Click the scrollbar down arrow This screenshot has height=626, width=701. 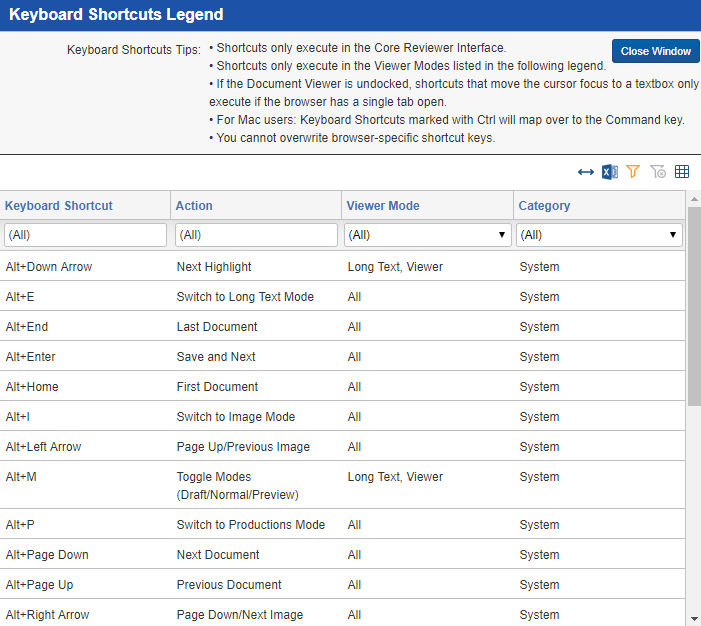pos(694,619)
